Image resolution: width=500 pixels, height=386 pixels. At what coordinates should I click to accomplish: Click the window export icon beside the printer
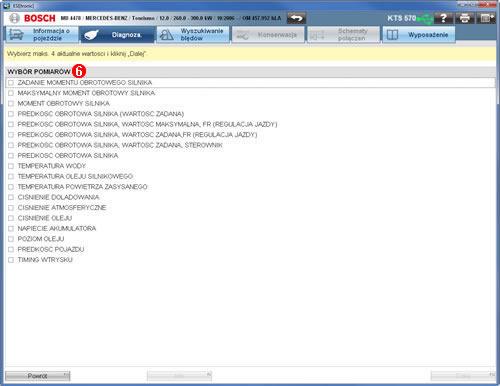pos(486,18)
